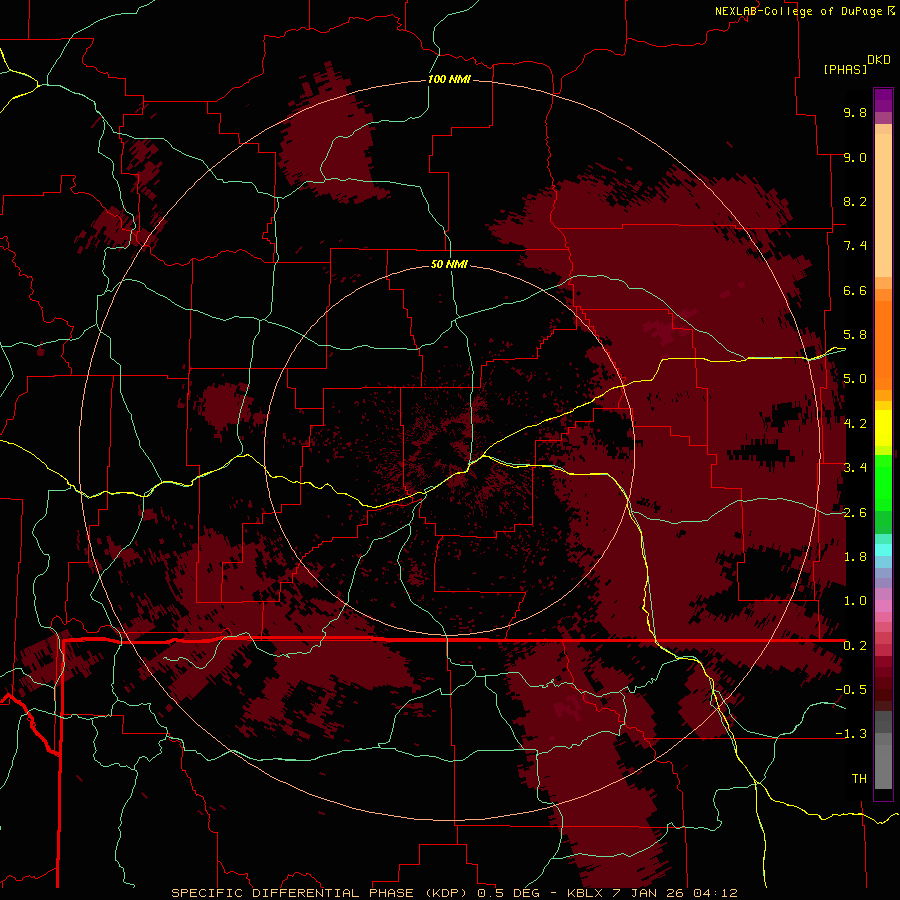Click the [PHAS] legend label
The image size is (900, 900).
pos(845,69)
